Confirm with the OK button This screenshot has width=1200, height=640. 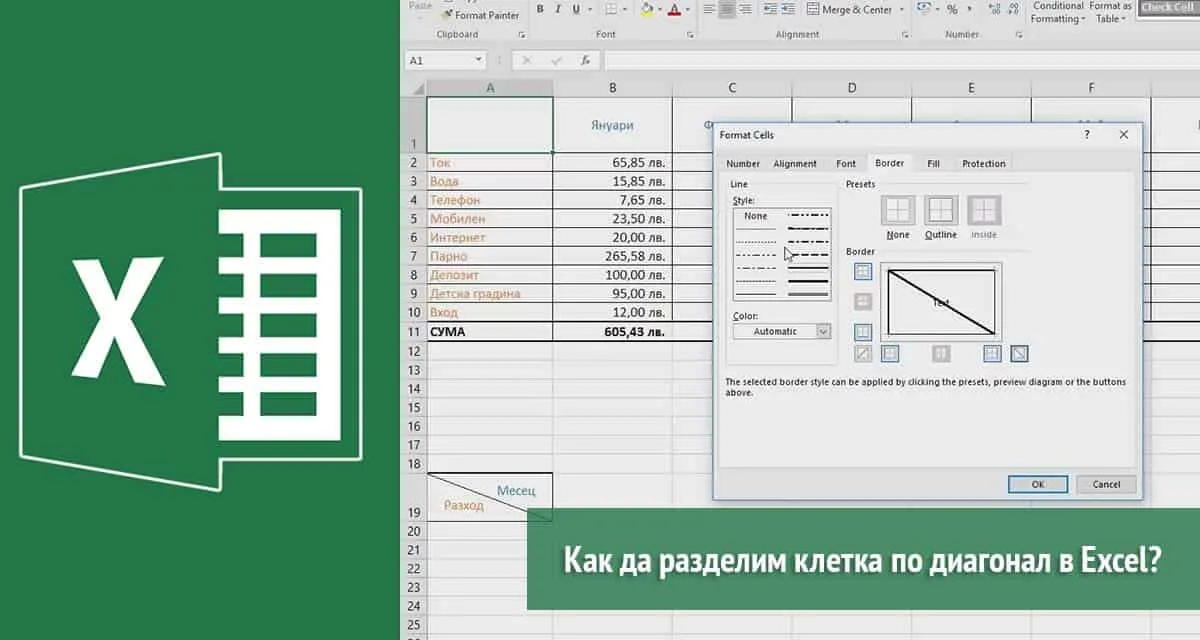[1038, 484]
